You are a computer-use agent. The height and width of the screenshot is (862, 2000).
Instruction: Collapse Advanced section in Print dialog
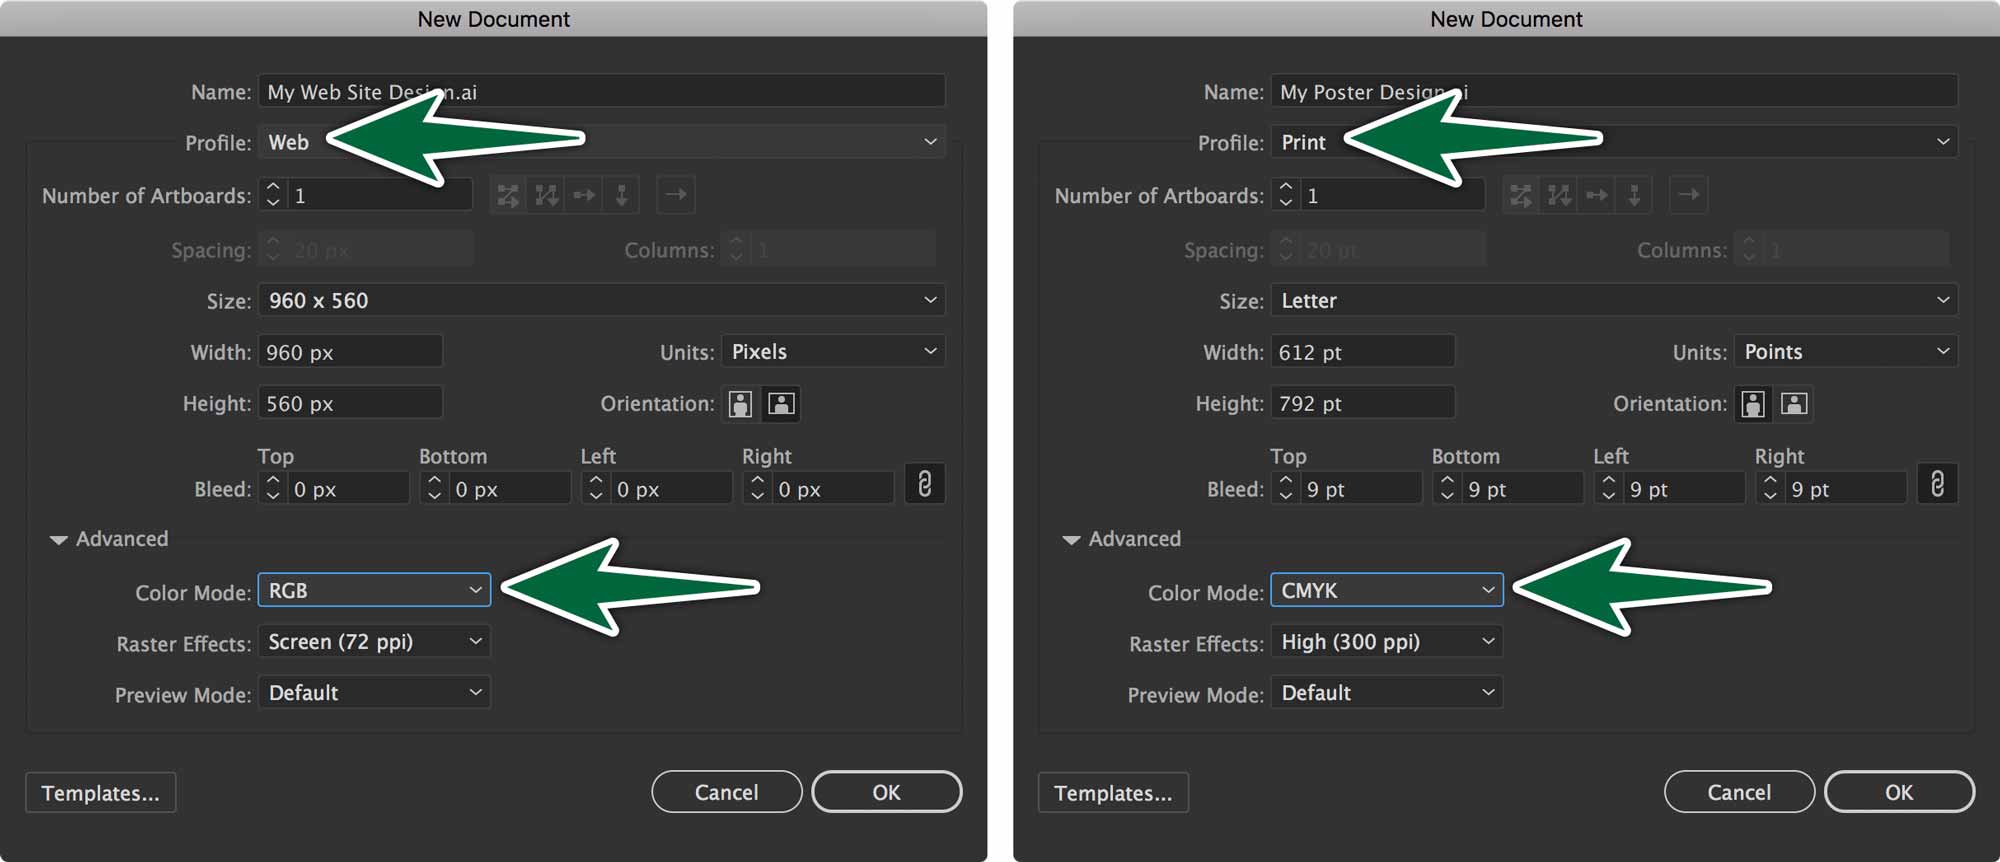point(1072,540)
